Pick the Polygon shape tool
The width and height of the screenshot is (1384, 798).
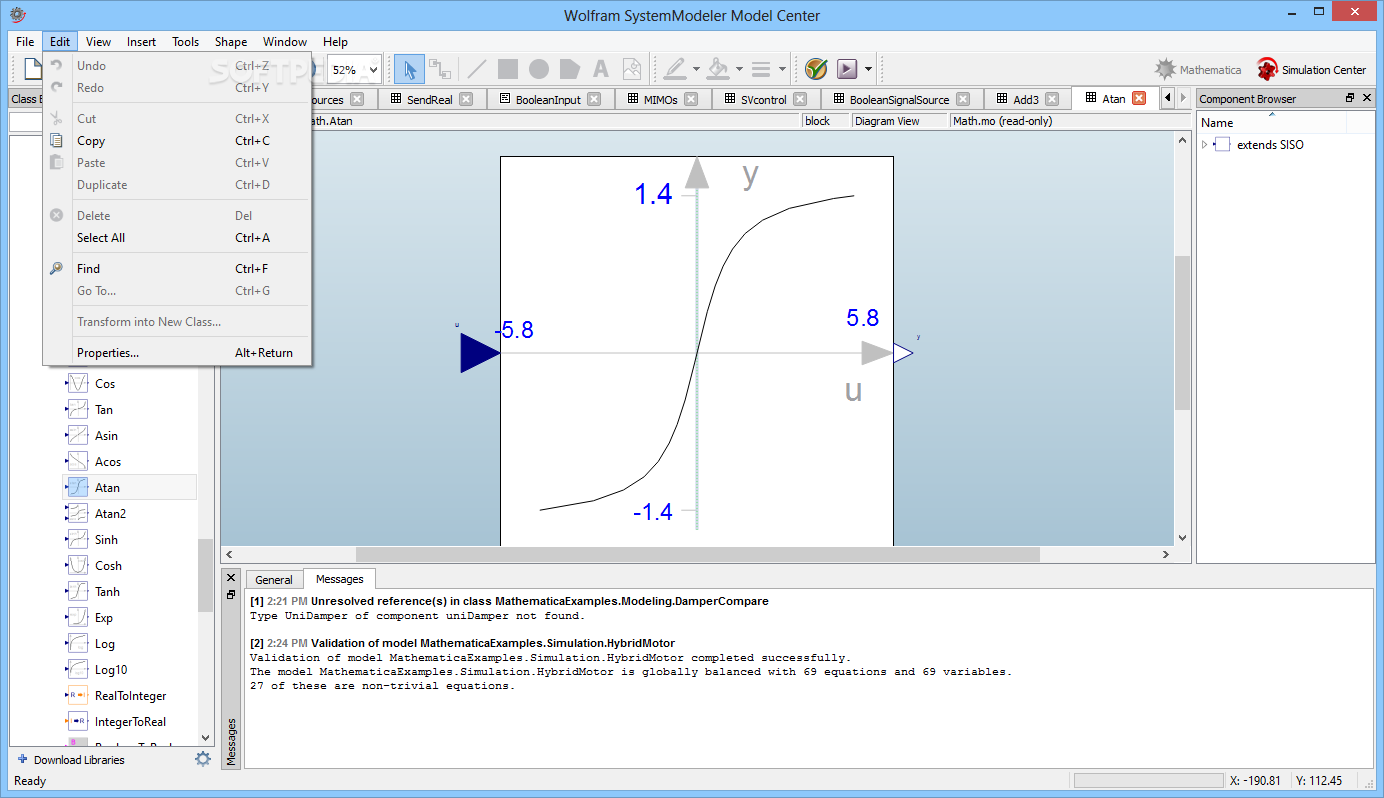(570, 69)
